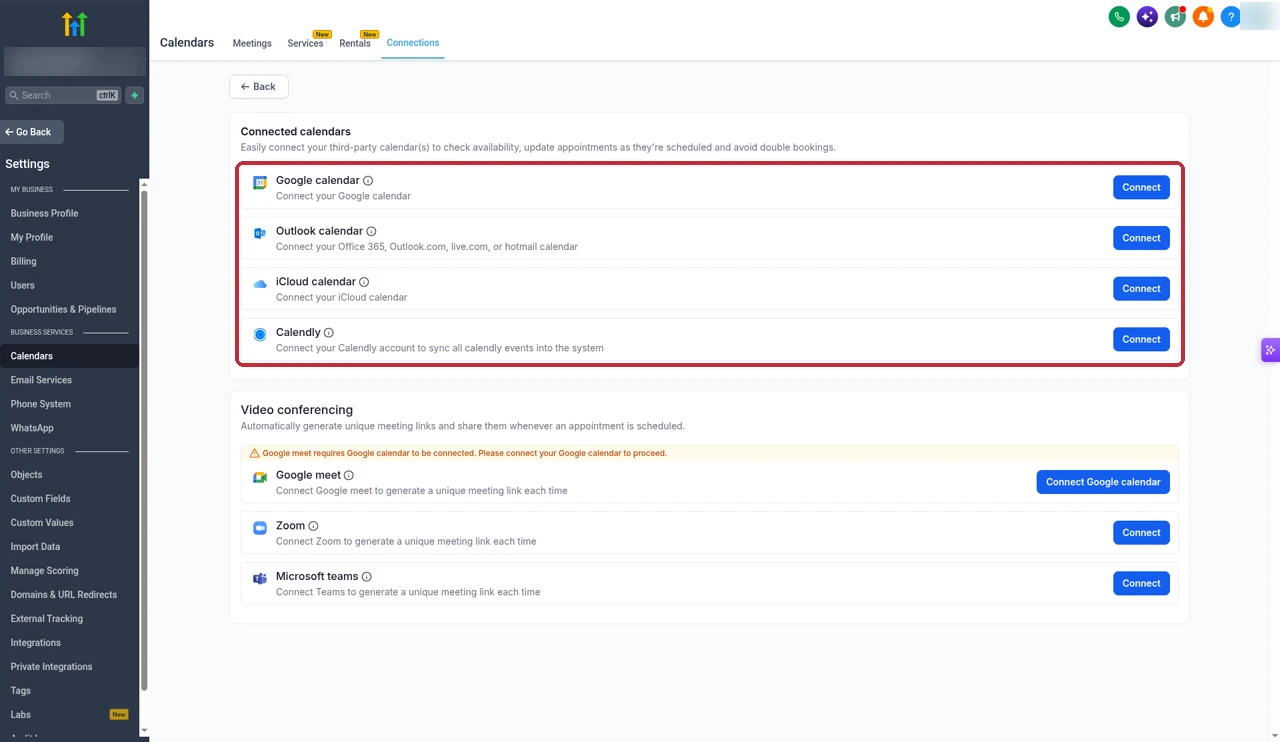Switch to the Services tab

pyautogui.click(x=305, y=43)
